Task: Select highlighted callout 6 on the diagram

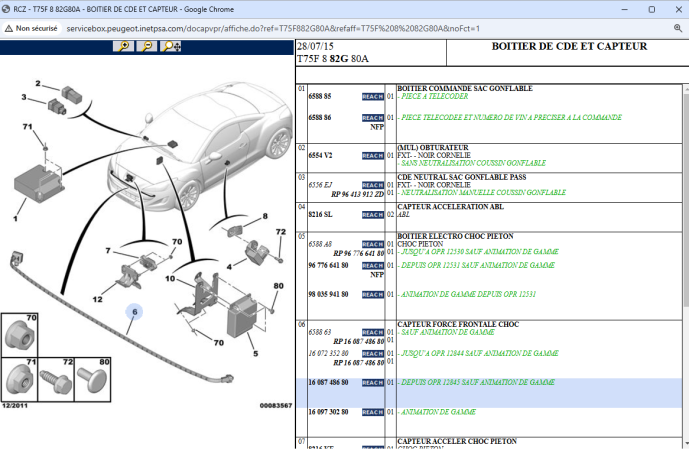Action: point(134,312)
